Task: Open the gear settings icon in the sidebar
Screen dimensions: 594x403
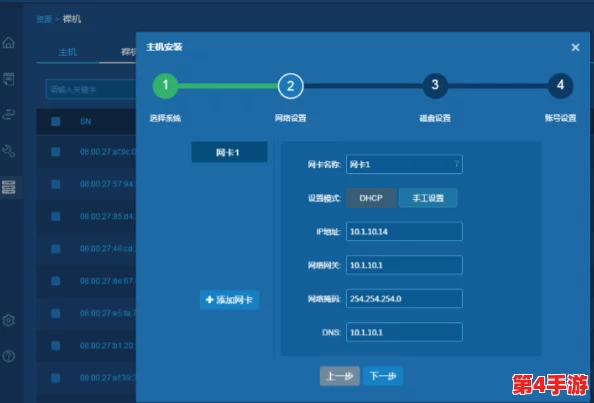Action: click(x=8, y=320)
